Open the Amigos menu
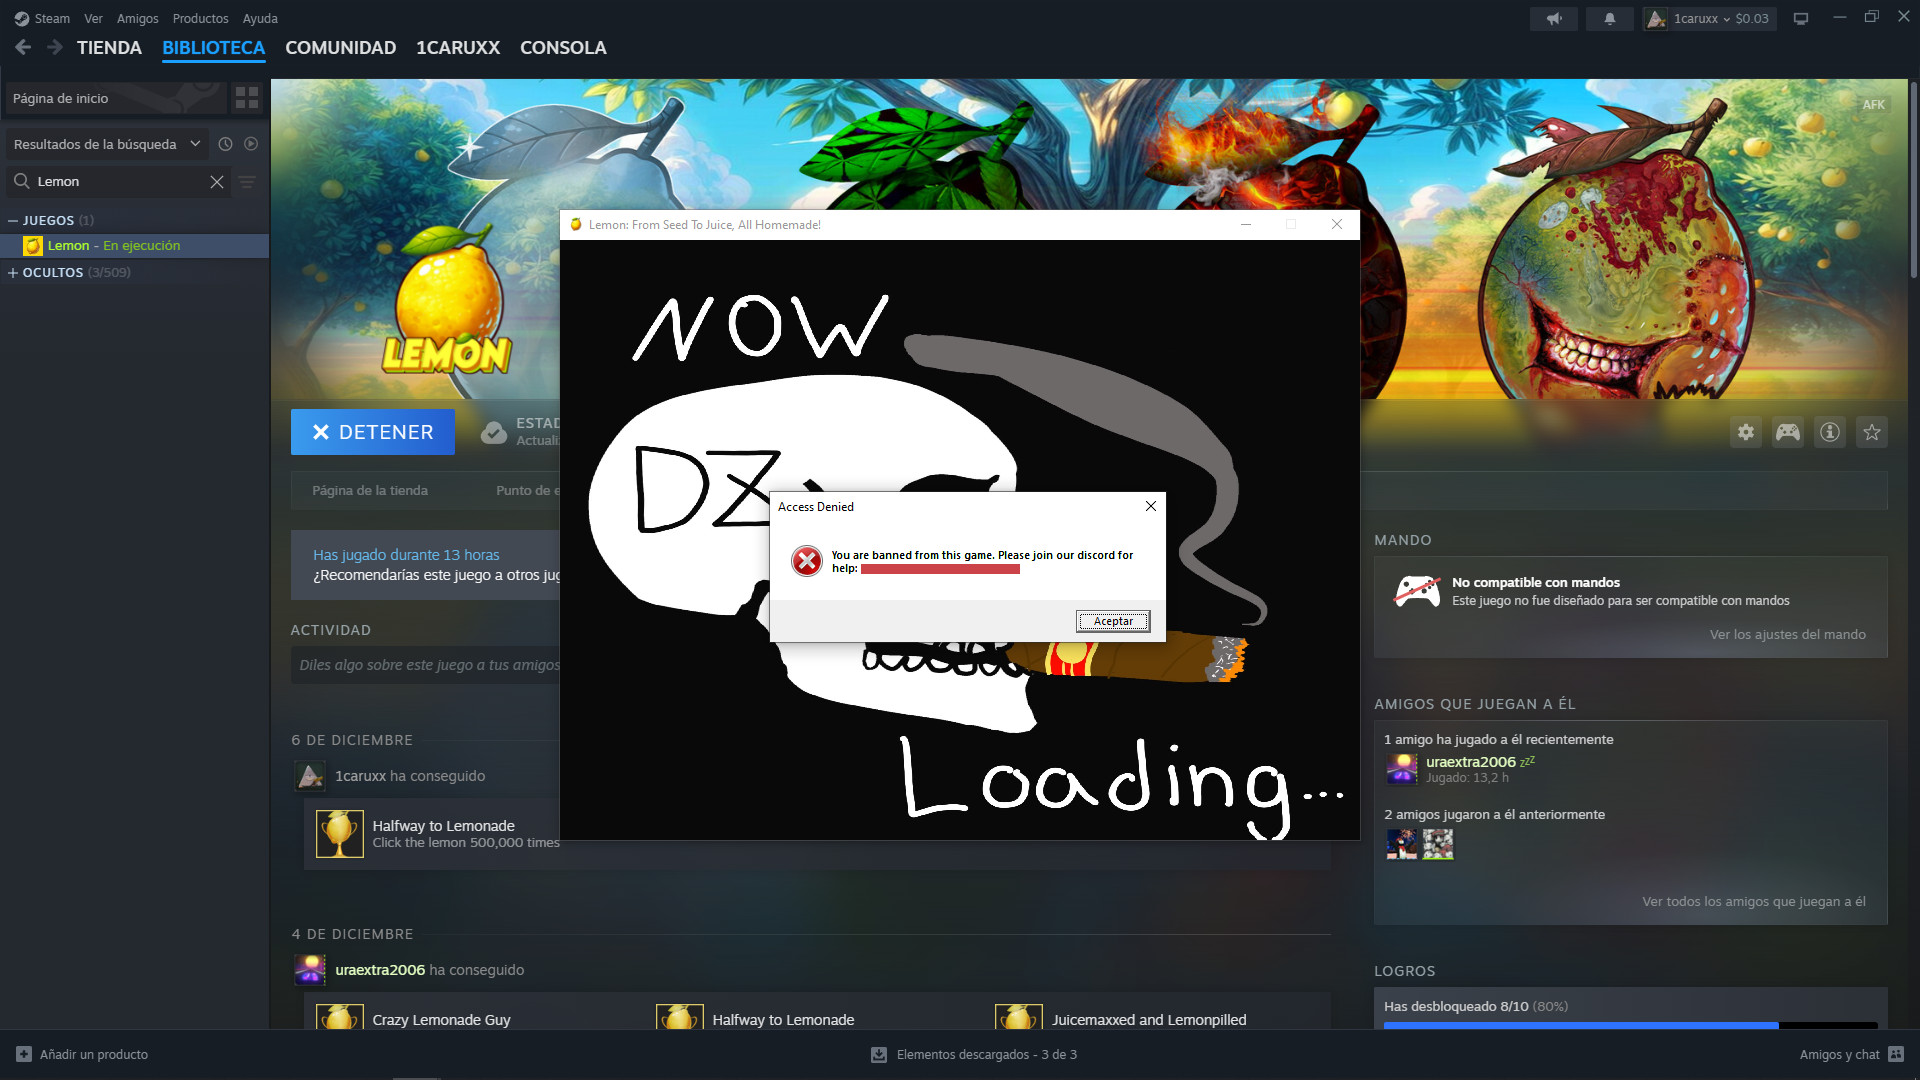 [137, 18]
